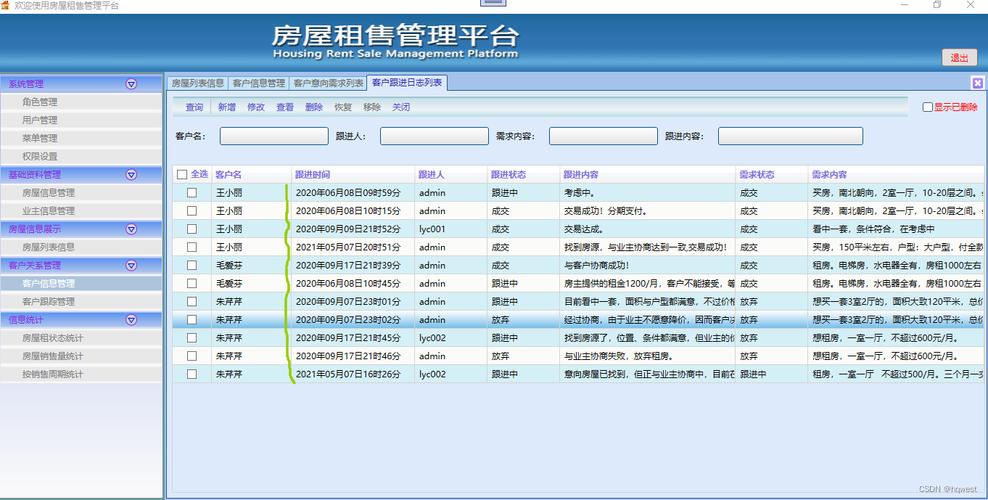This screenshot has height=500, width=988.
Task: Focus the 跟进内容 search field
Action: pos(790,136)
